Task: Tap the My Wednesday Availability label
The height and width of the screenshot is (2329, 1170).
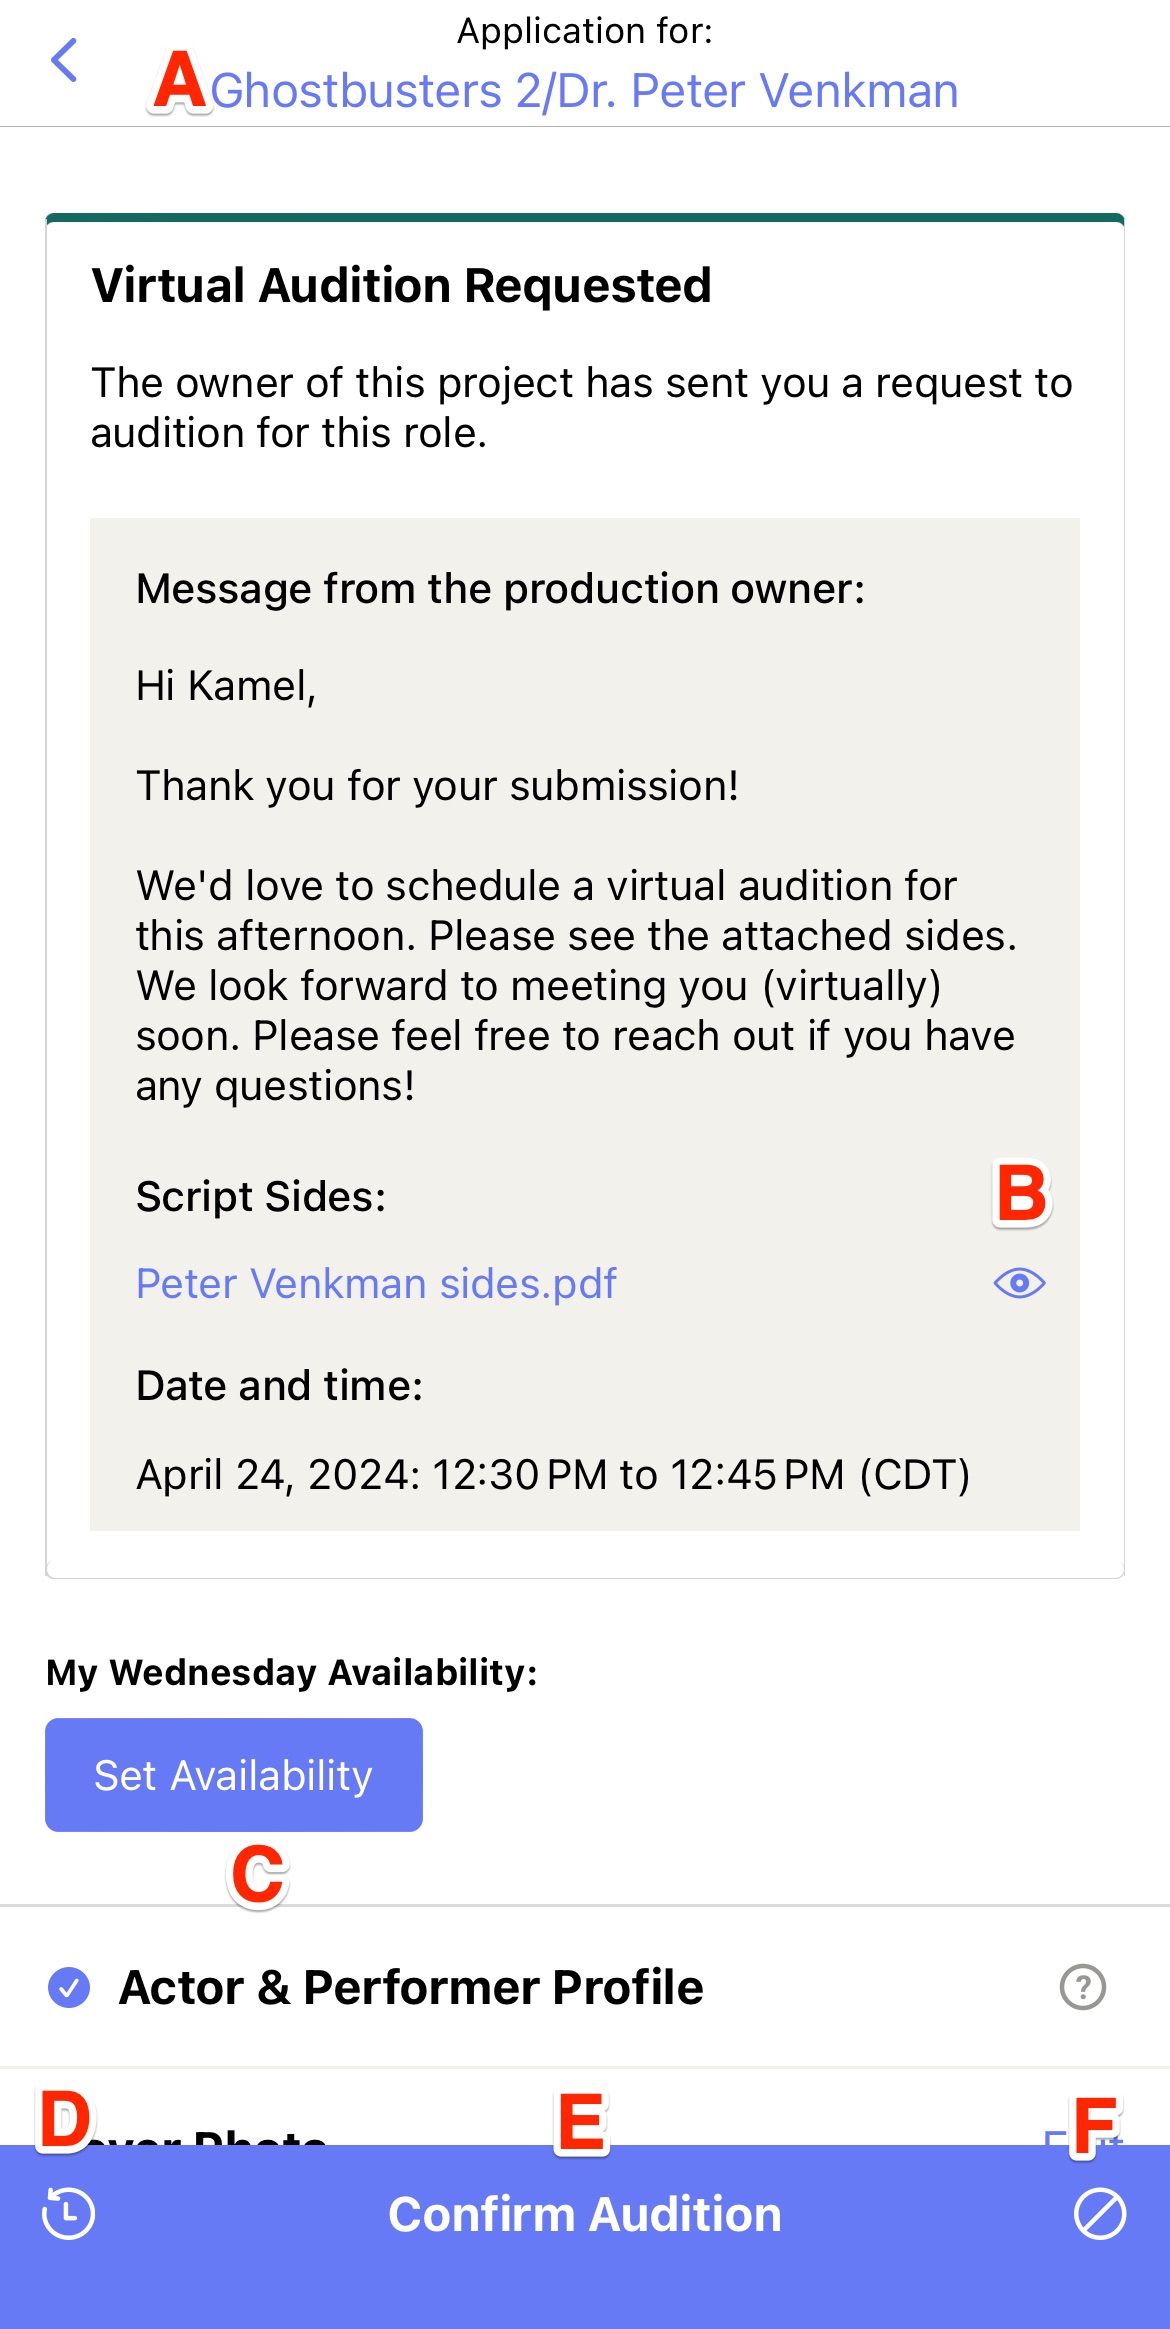Action: [x=292, y=1672]
